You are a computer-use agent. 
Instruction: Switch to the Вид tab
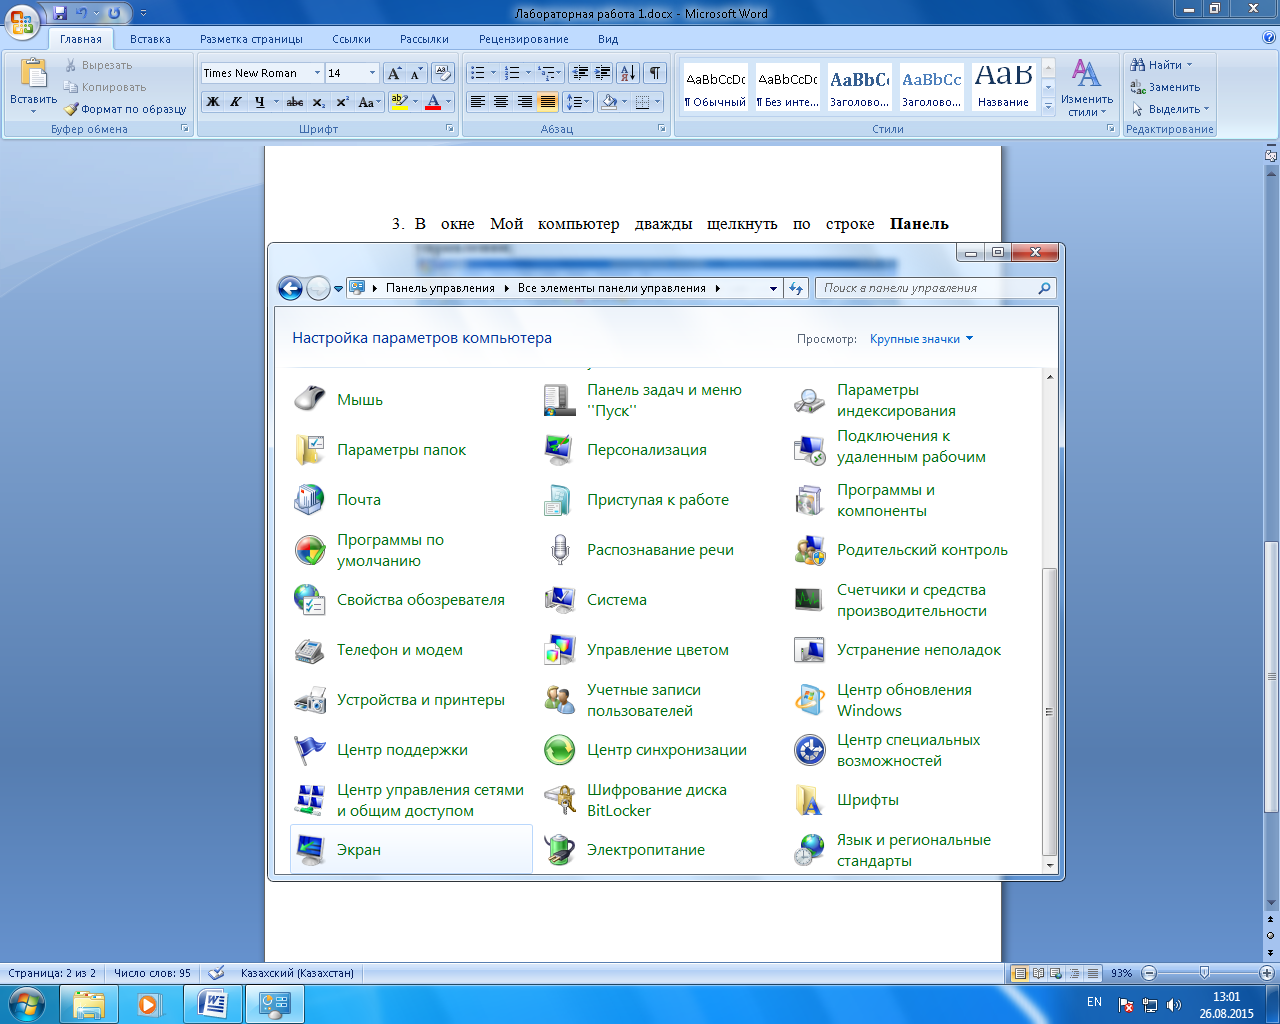[x=608, y=39]
